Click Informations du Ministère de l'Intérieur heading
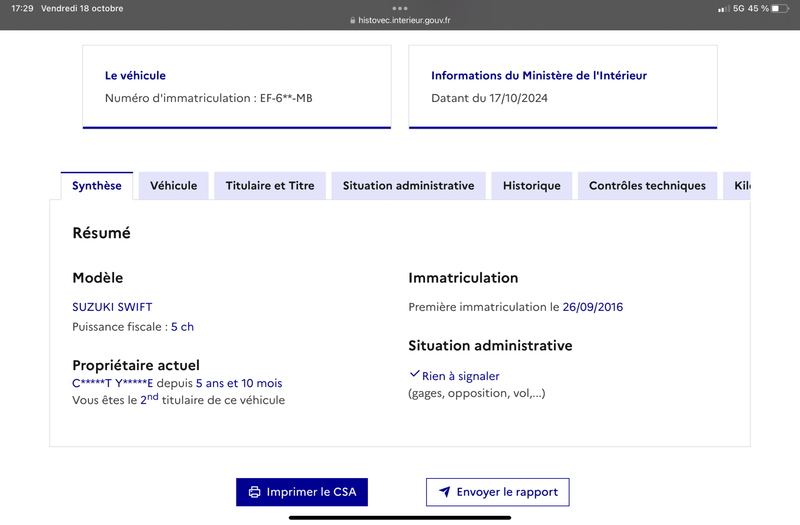 (x=539, y=76)
